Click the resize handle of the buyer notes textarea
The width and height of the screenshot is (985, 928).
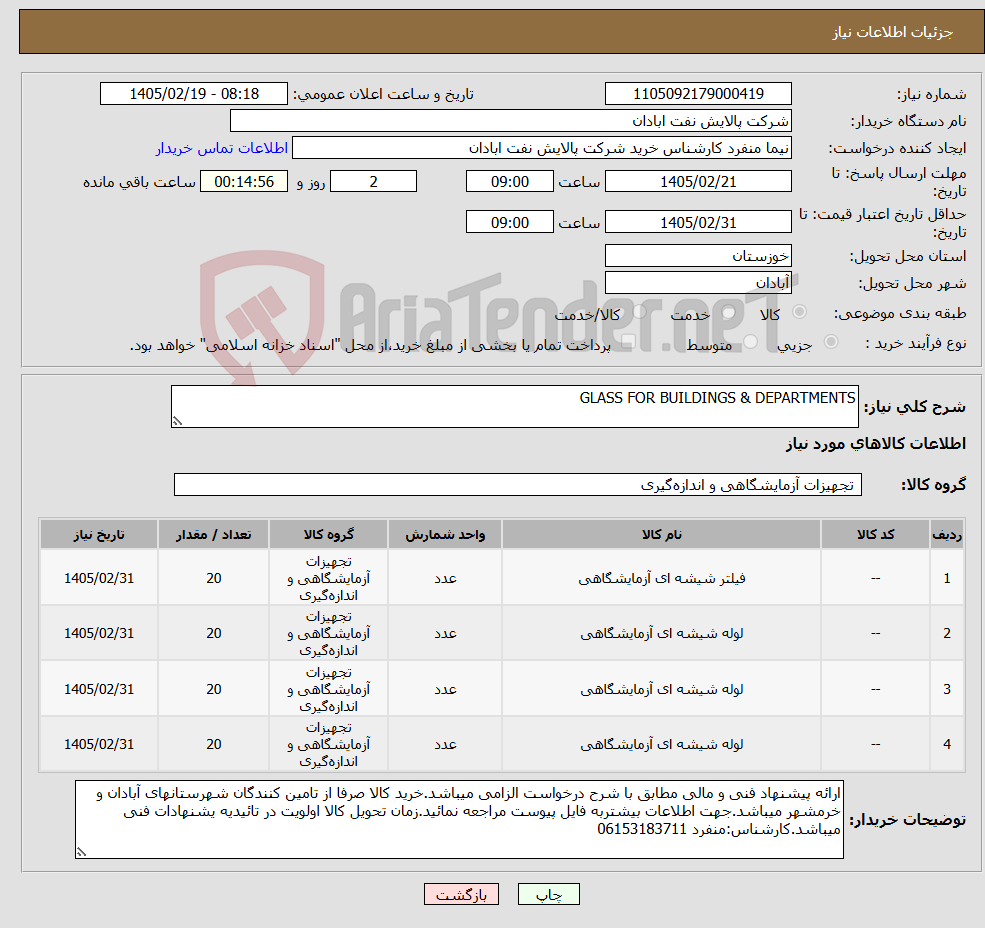coord(81,852)
